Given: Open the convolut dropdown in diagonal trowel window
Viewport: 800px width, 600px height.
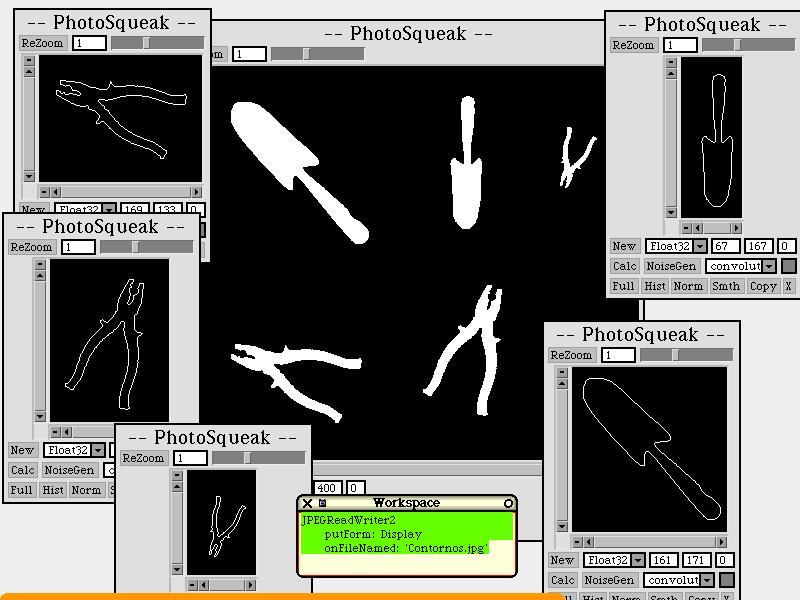Looking at the screenshot, I should coord(708,580).
